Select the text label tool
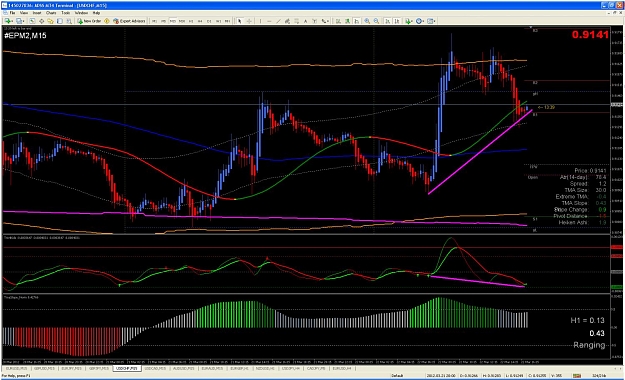The width and height of the screenshot is (625, 380). 315,21
